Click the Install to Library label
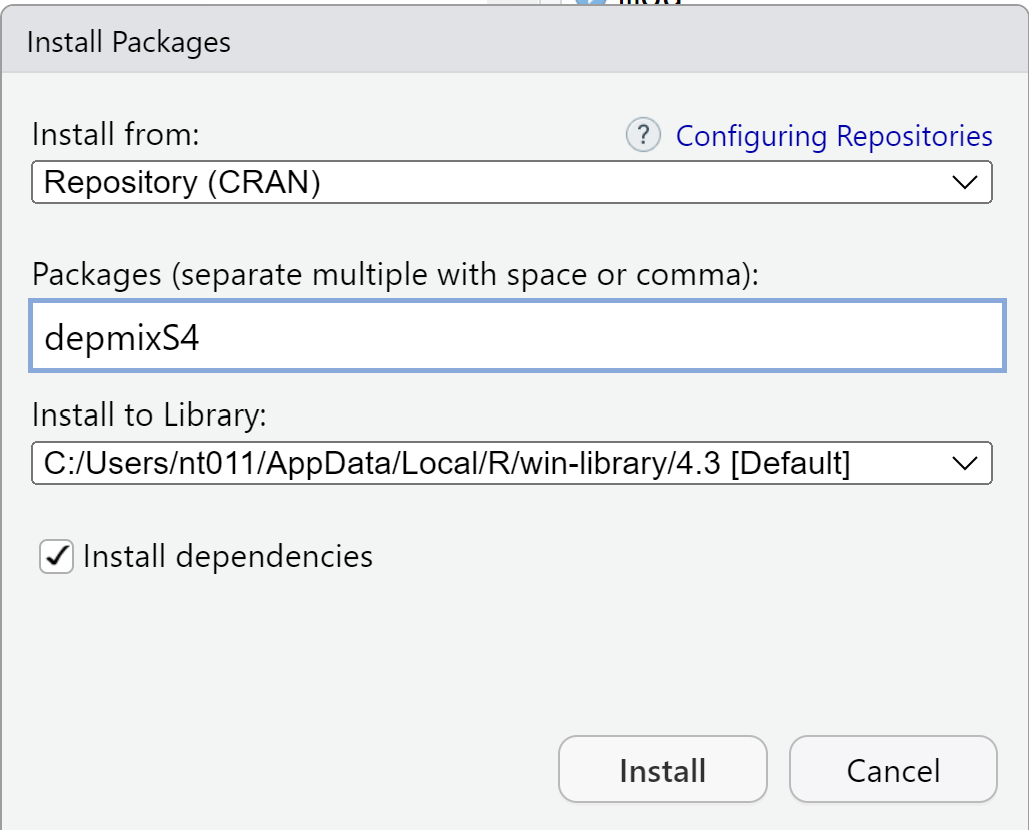 tap(149, 414)
